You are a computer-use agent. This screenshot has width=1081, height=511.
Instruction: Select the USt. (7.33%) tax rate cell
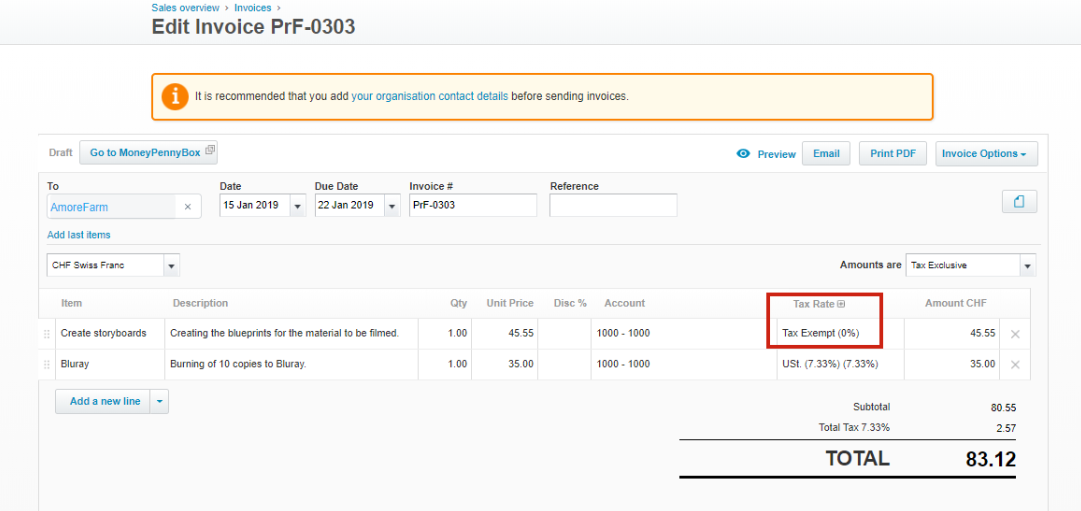tap(840, 365)
